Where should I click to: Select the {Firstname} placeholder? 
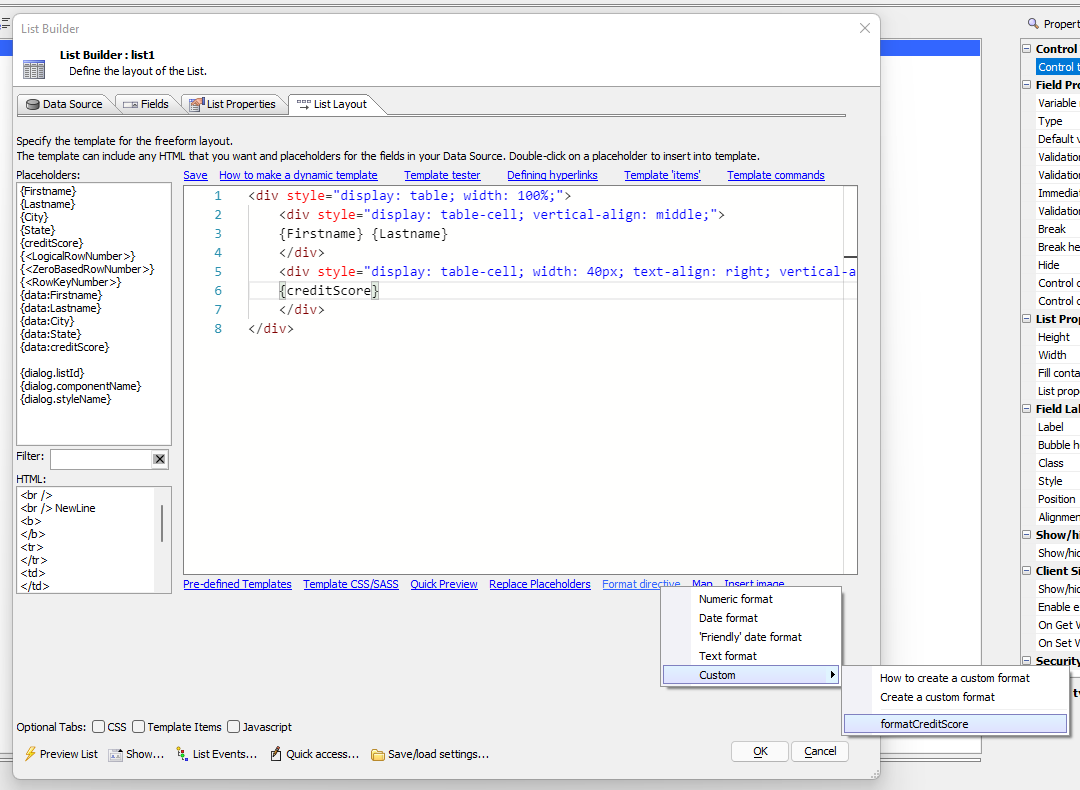coord(48,191)
